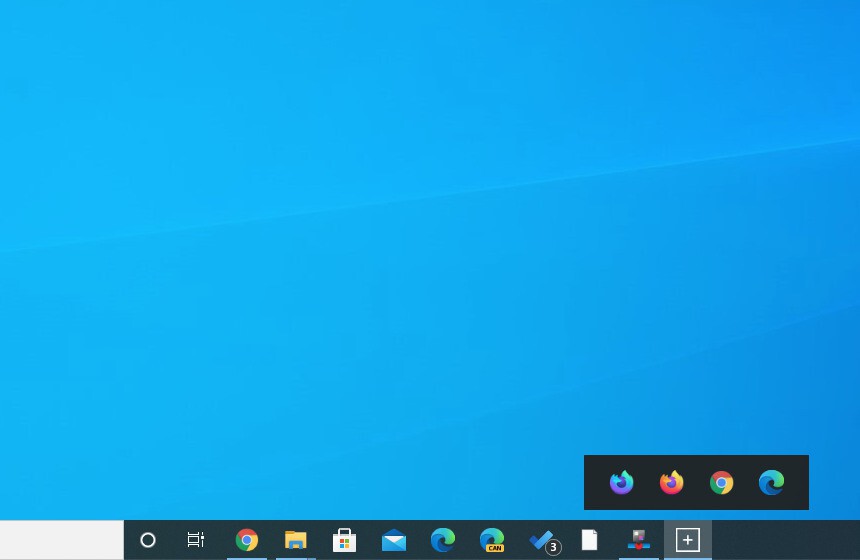Screen dimensions: 860x560
Task: Click the plus group icon on taskbar
Action: 688,540
